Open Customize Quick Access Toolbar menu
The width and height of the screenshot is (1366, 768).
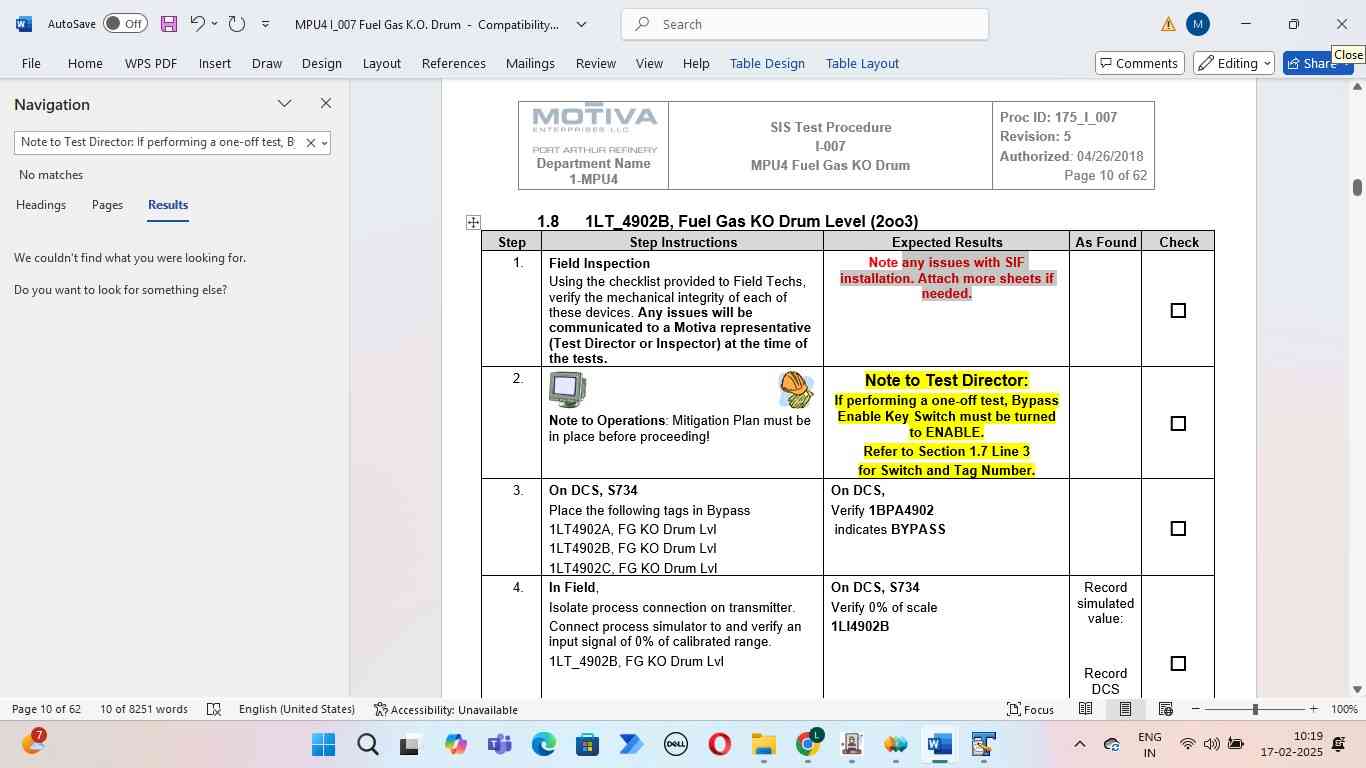pos(265,24)
